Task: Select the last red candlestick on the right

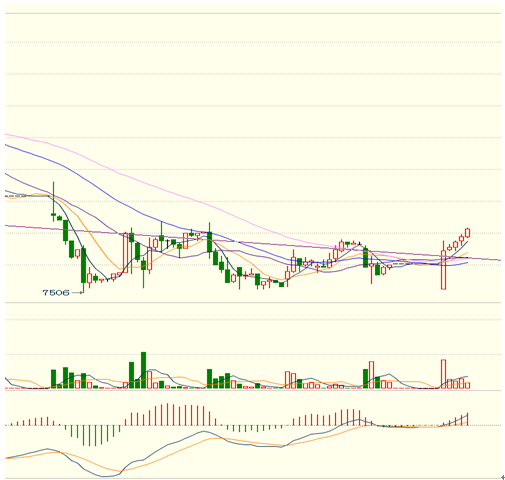Action: point(467,233)
